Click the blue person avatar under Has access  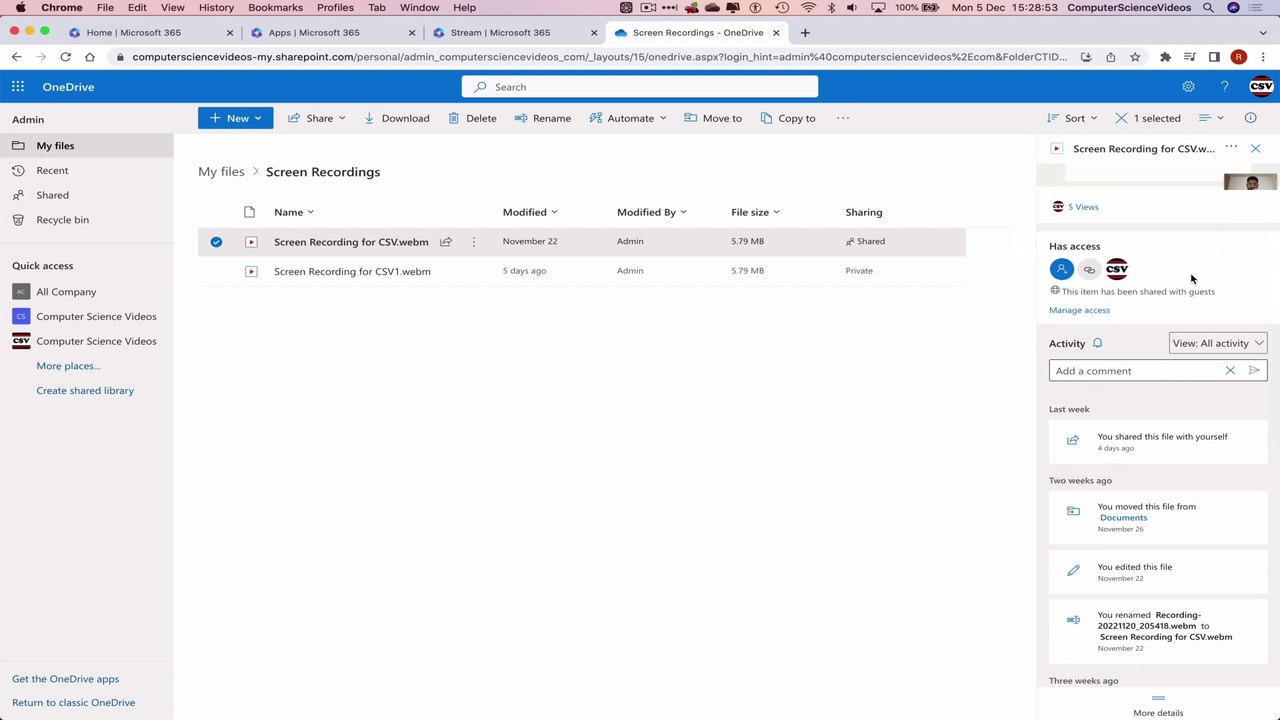(1061, 269)
